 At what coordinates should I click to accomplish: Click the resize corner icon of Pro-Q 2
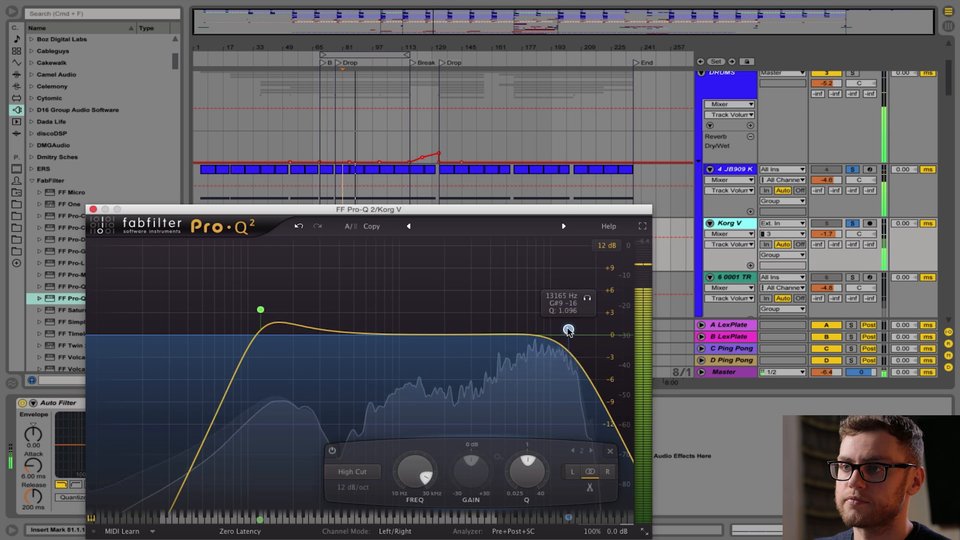click(644, 531)
